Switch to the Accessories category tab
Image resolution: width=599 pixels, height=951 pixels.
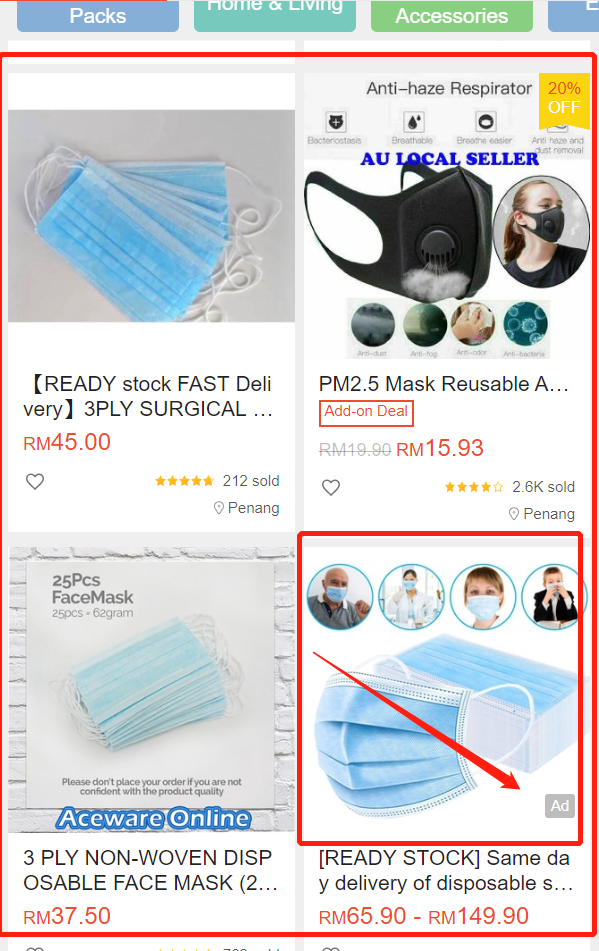click(452, 16)
